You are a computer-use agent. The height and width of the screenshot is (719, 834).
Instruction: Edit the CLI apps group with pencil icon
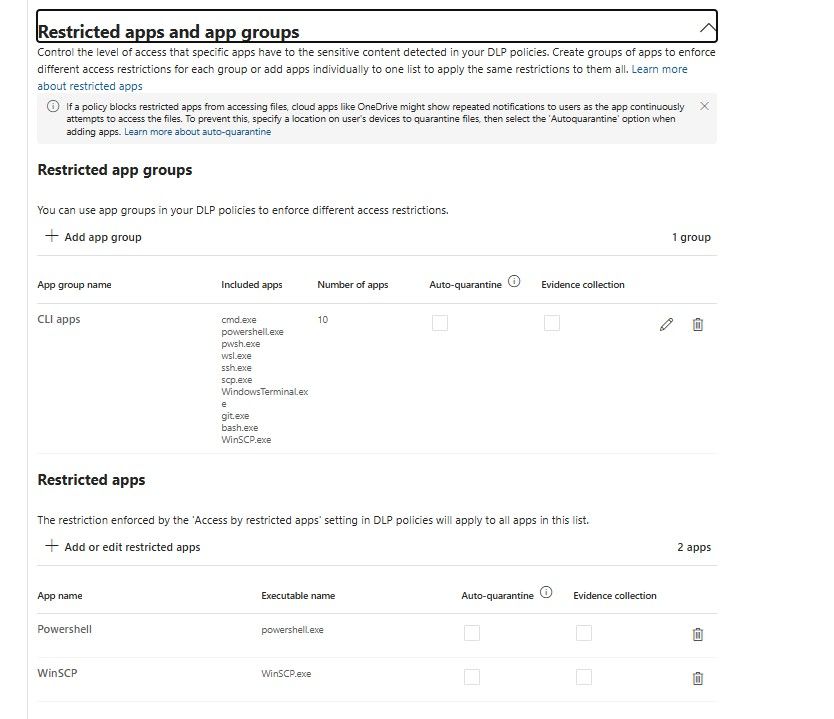coord(666,324)
